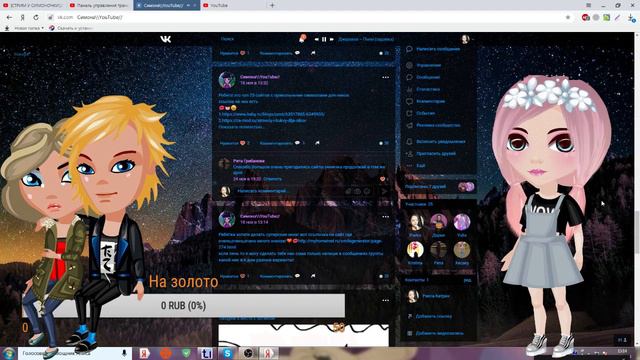Reload the page in browser
This screenshot has height=360, width=640.
tap(36, 18)
